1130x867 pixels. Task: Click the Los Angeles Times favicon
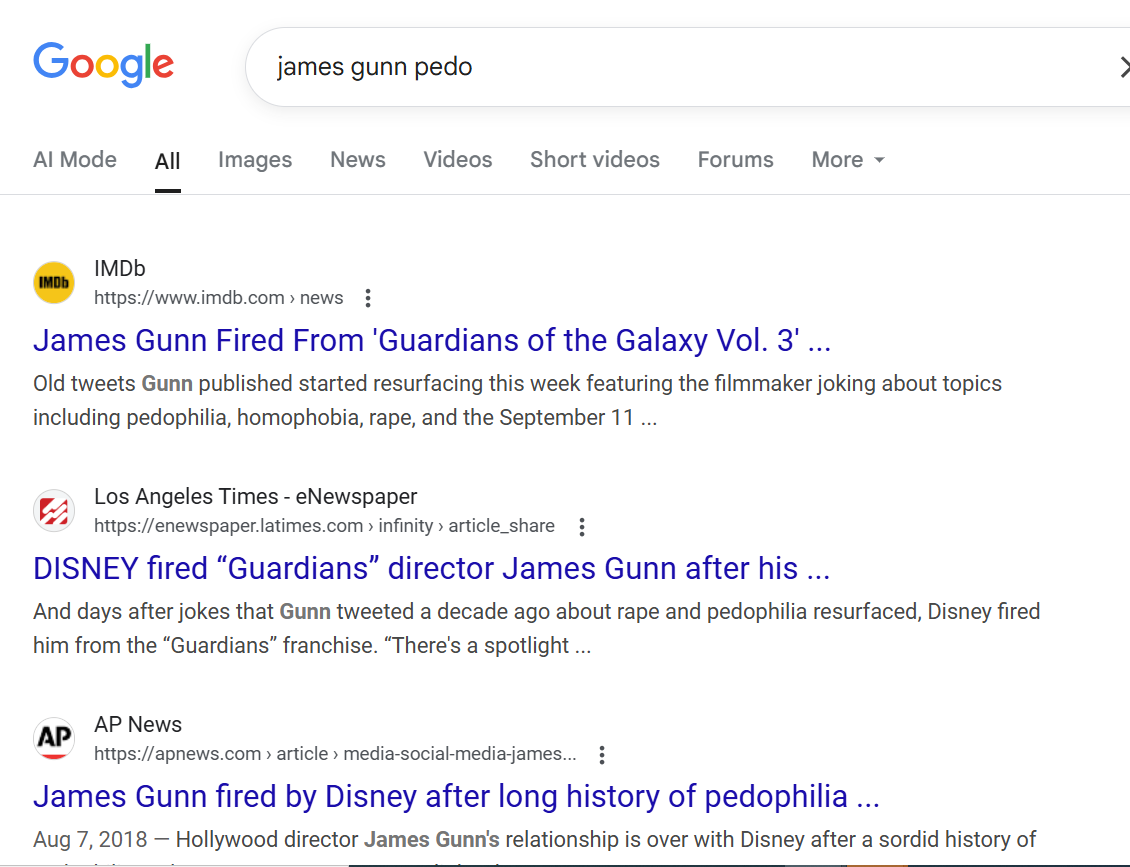pyautogui.click(x=54, y=510)
